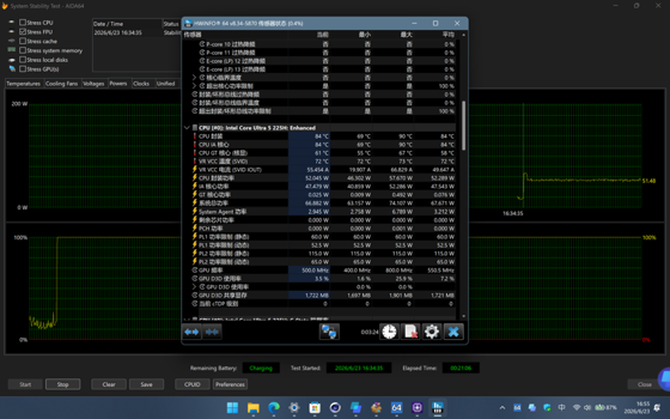Reset HWiNFO elapsed timer clock button
This screenshot has height=419, width=670.
(389, 332)
